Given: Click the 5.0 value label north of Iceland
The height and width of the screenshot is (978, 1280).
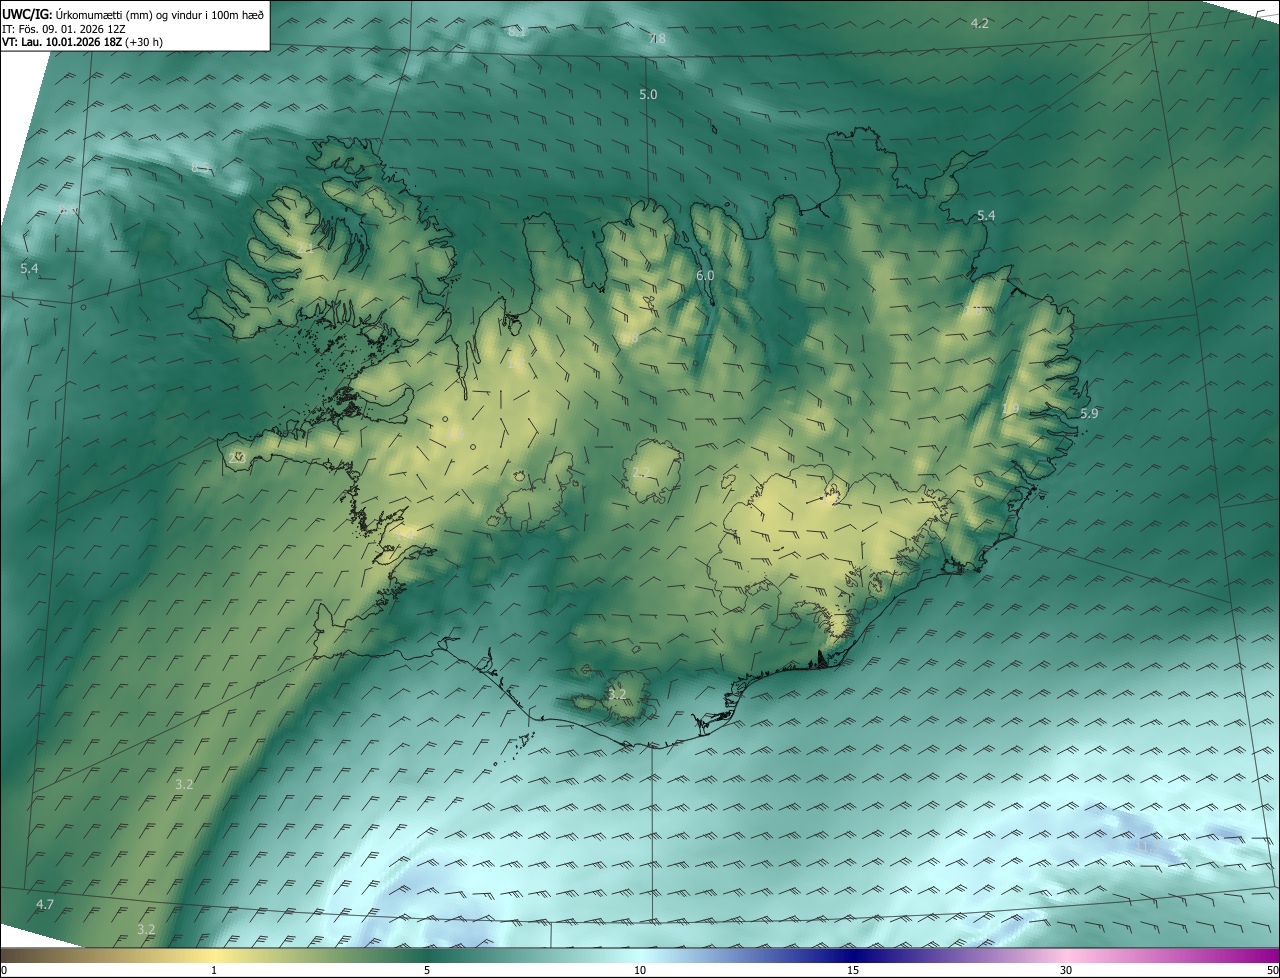Looking at the screenshot, I should point(648,95).
